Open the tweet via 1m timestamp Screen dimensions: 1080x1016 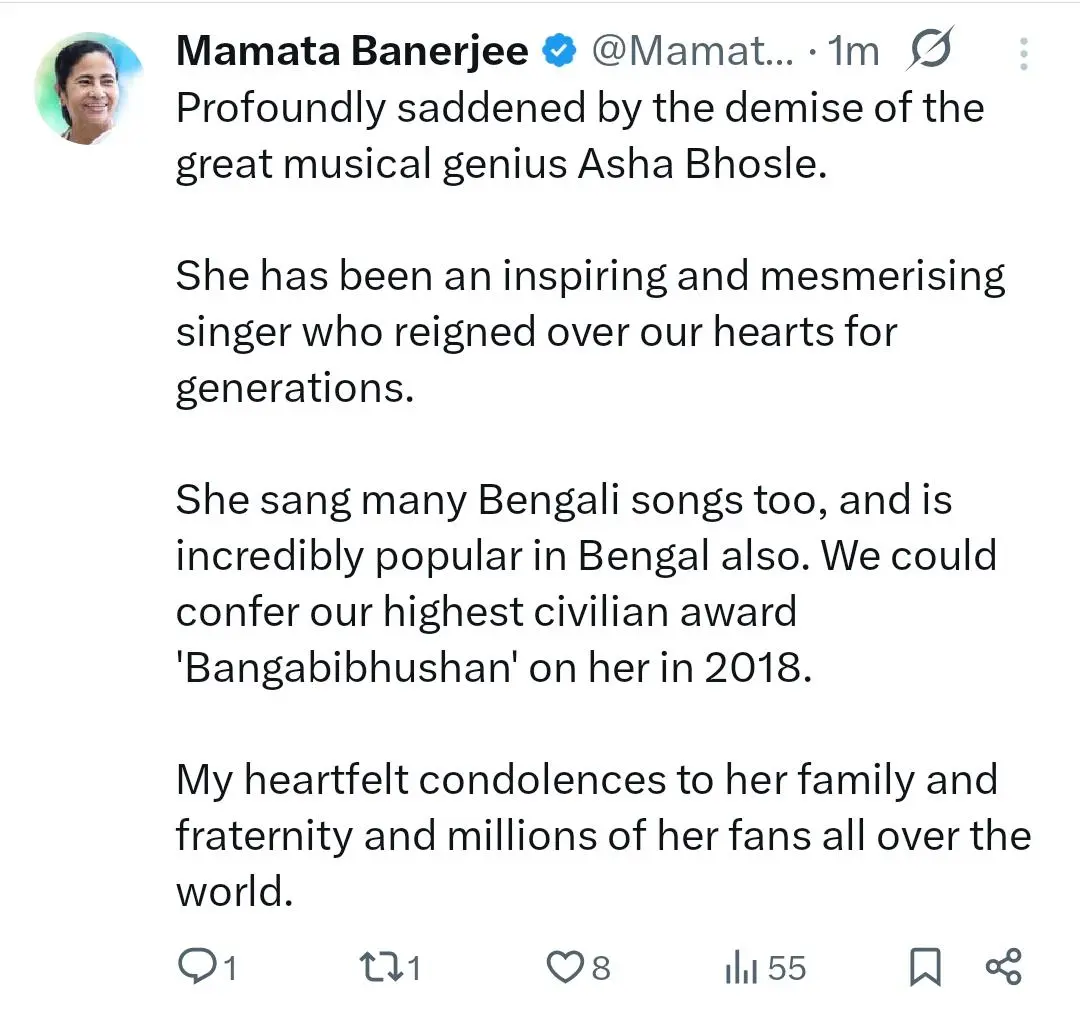coord(856,51)
